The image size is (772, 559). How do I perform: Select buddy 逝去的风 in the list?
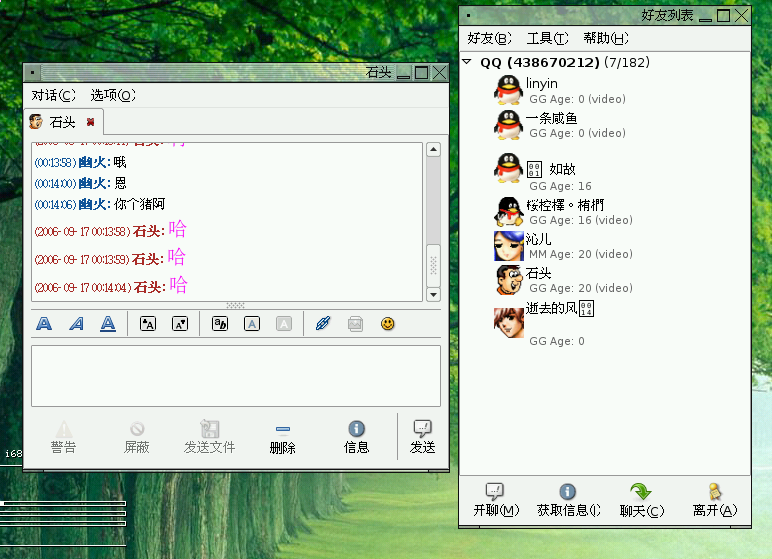[x=605, y=323]
